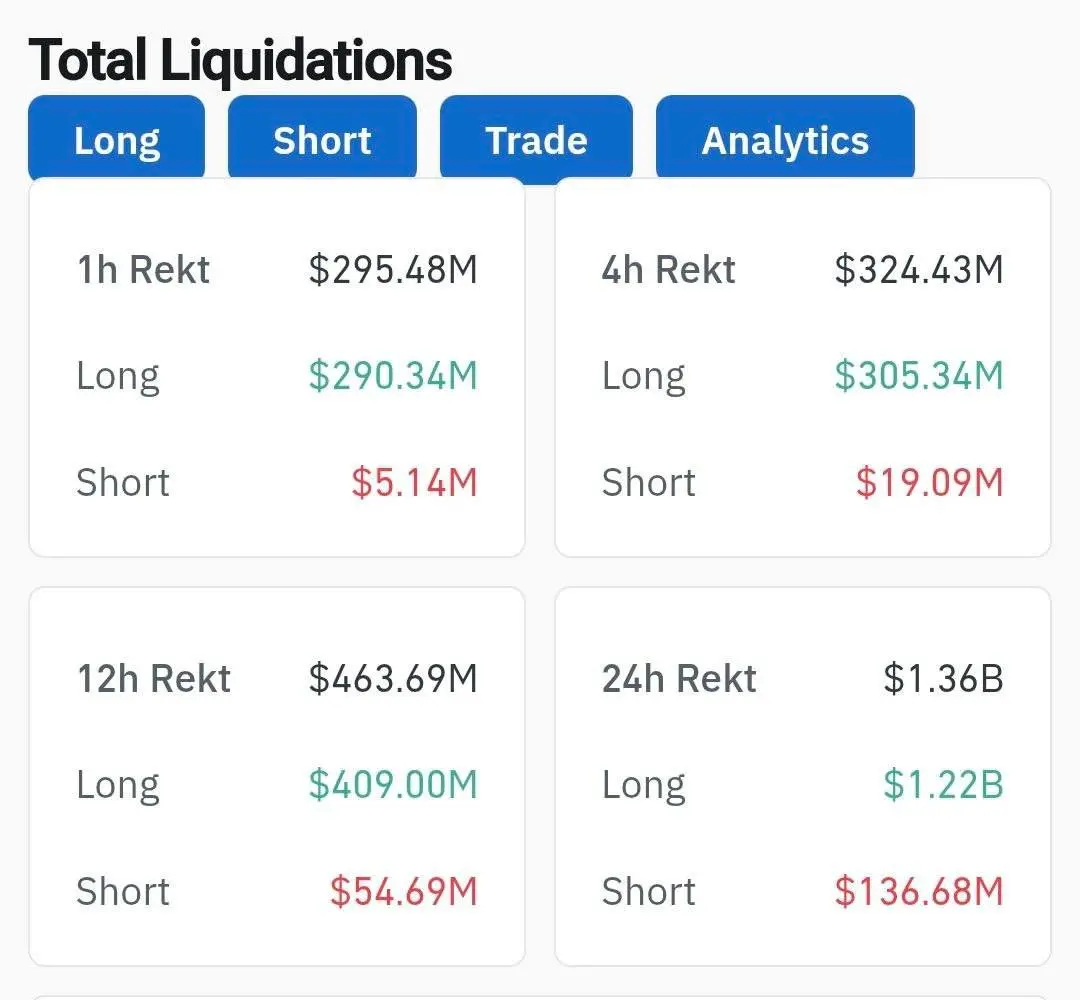
Task: Click 1h short liquidations value $5.14M
Action: [414, 483]
